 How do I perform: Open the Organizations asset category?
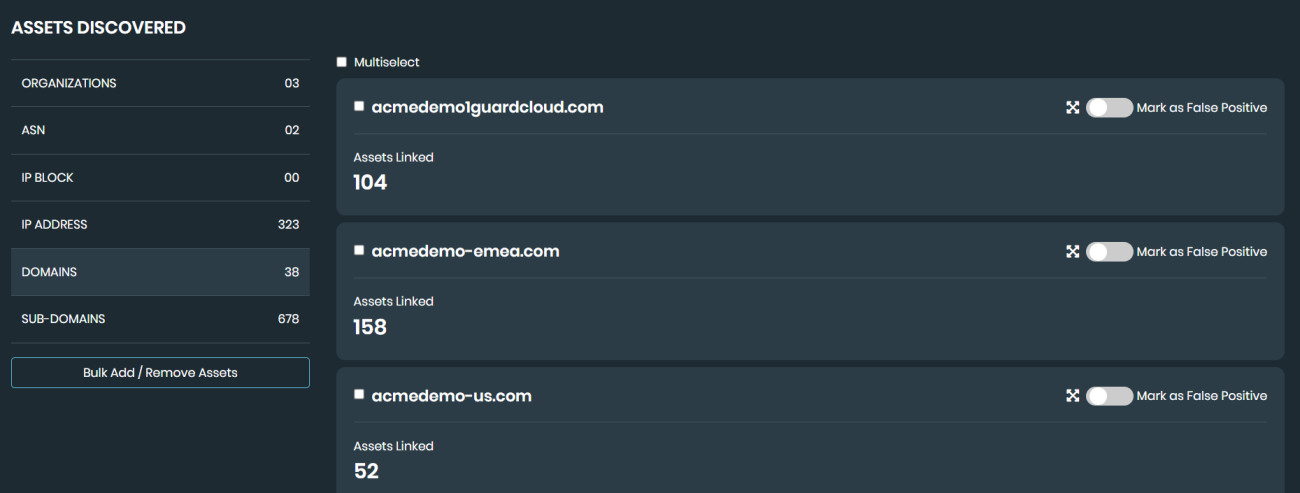[160, 83]
